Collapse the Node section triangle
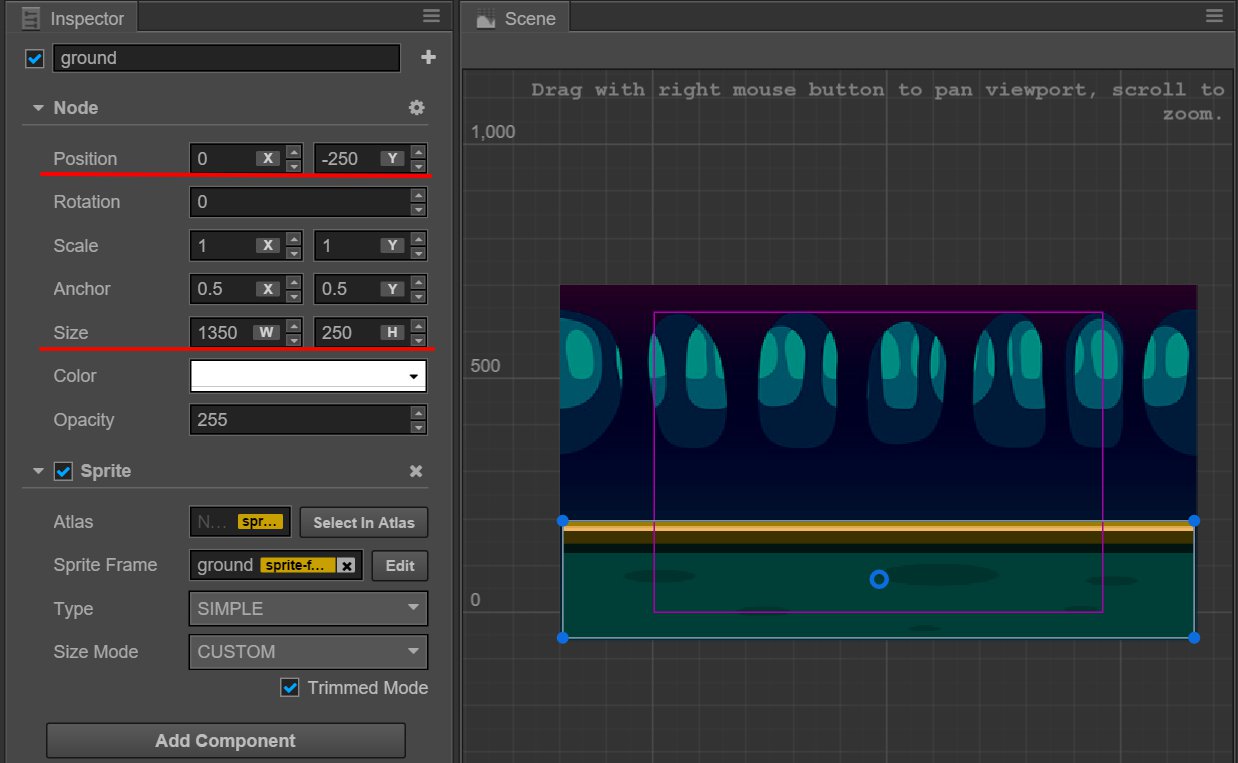 (x=38, y=108)
